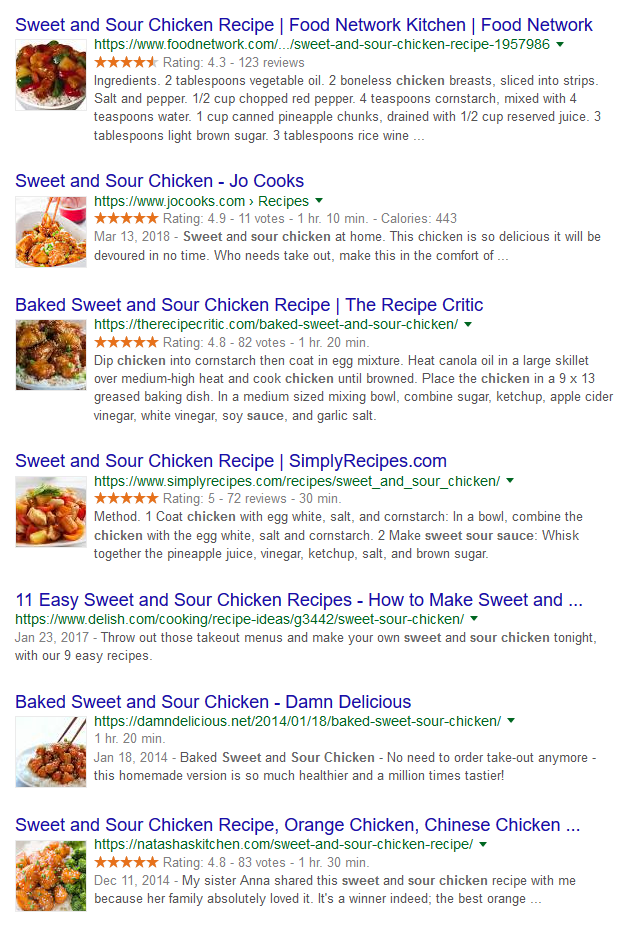Expand the therecipecritic.com URL dropdown arrow
622x934 pixels.
tap(468, 325)
